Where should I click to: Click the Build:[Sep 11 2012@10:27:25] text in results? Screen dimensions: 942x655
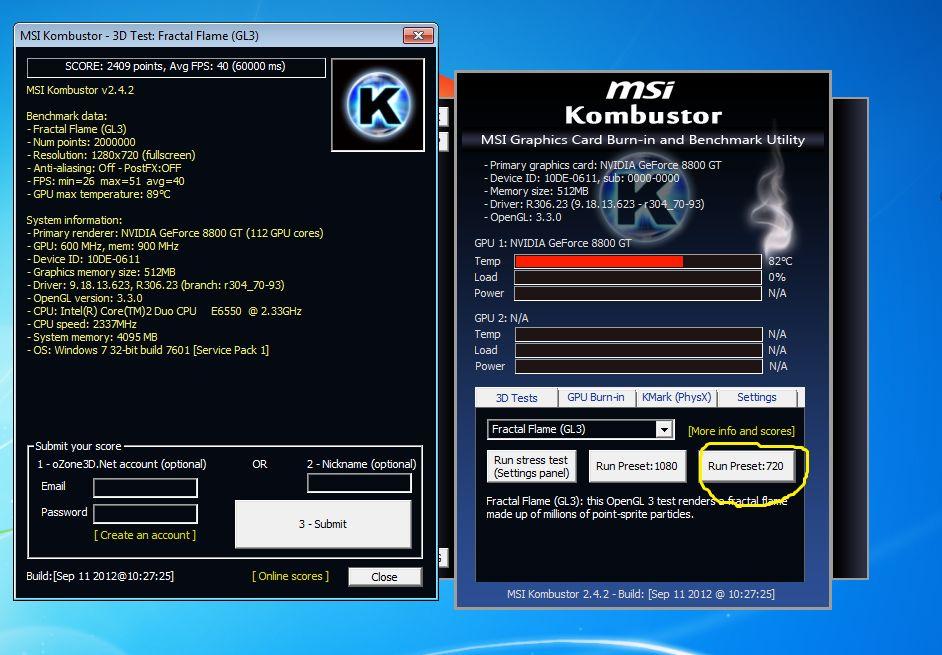point(100,576)
